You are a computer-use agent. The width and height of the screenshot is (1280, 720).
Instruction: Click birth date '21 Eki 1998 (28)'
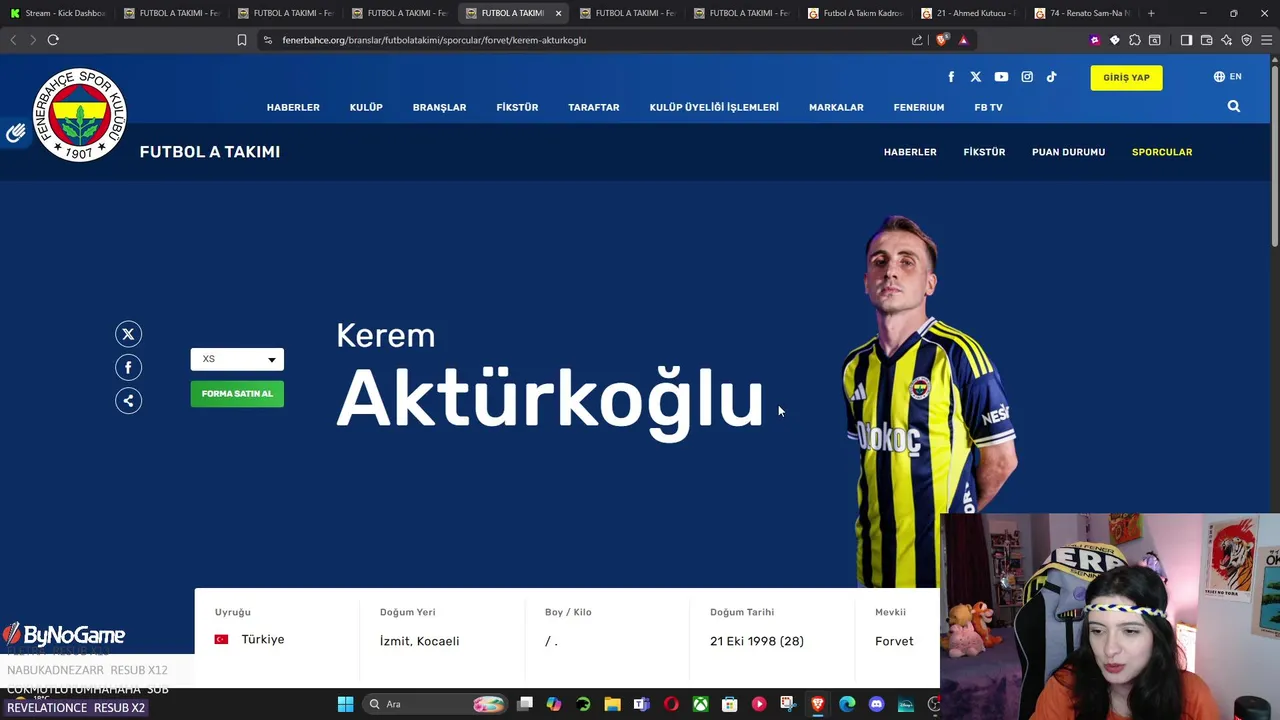click(757, 641)
